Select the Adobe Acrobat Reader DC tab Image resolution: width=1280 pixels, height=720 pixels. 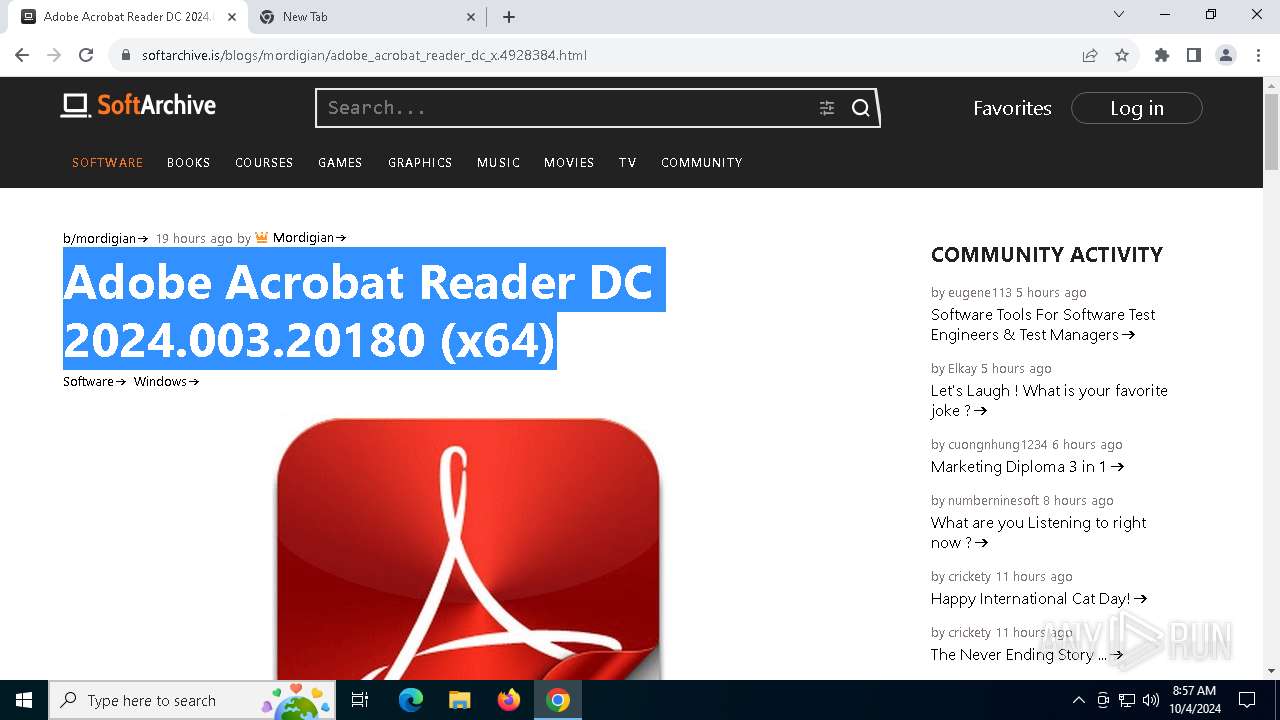tap(128, 17)
